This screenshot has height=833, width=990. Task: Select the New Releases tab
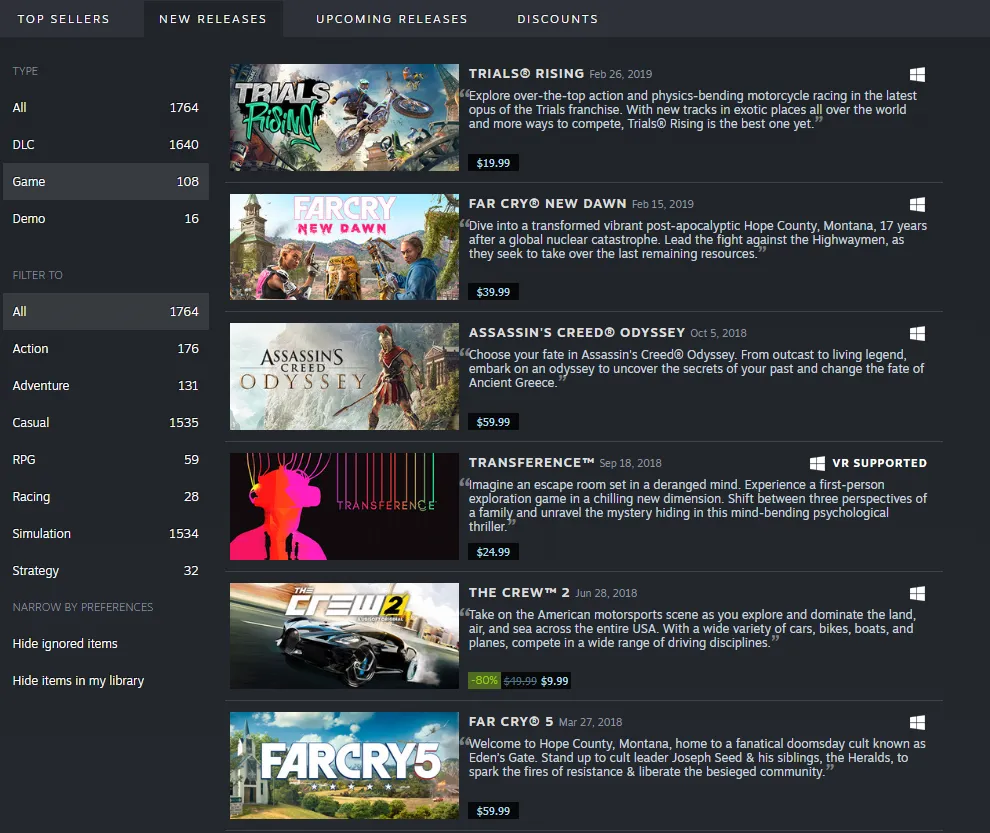pyautogui.click(x=213, y=19)
